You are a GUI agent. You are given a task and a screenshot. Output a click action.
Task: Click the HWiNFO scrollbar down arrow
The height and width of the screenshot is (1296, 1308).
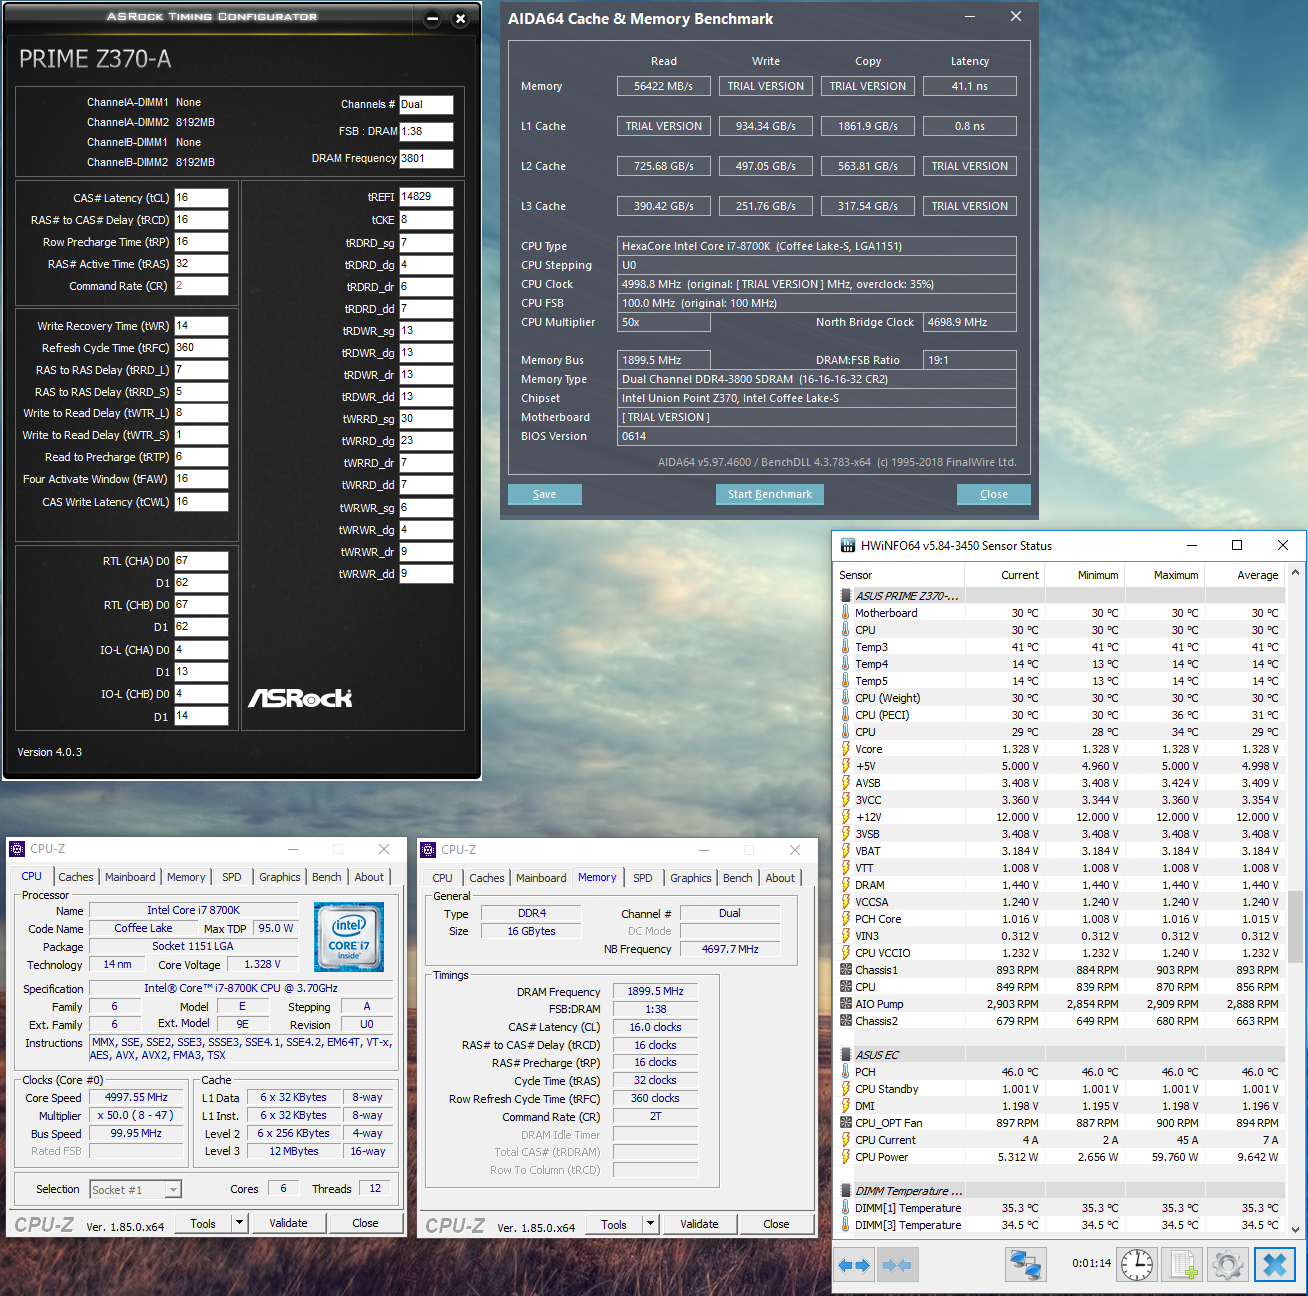[x=1296, y=1229]
